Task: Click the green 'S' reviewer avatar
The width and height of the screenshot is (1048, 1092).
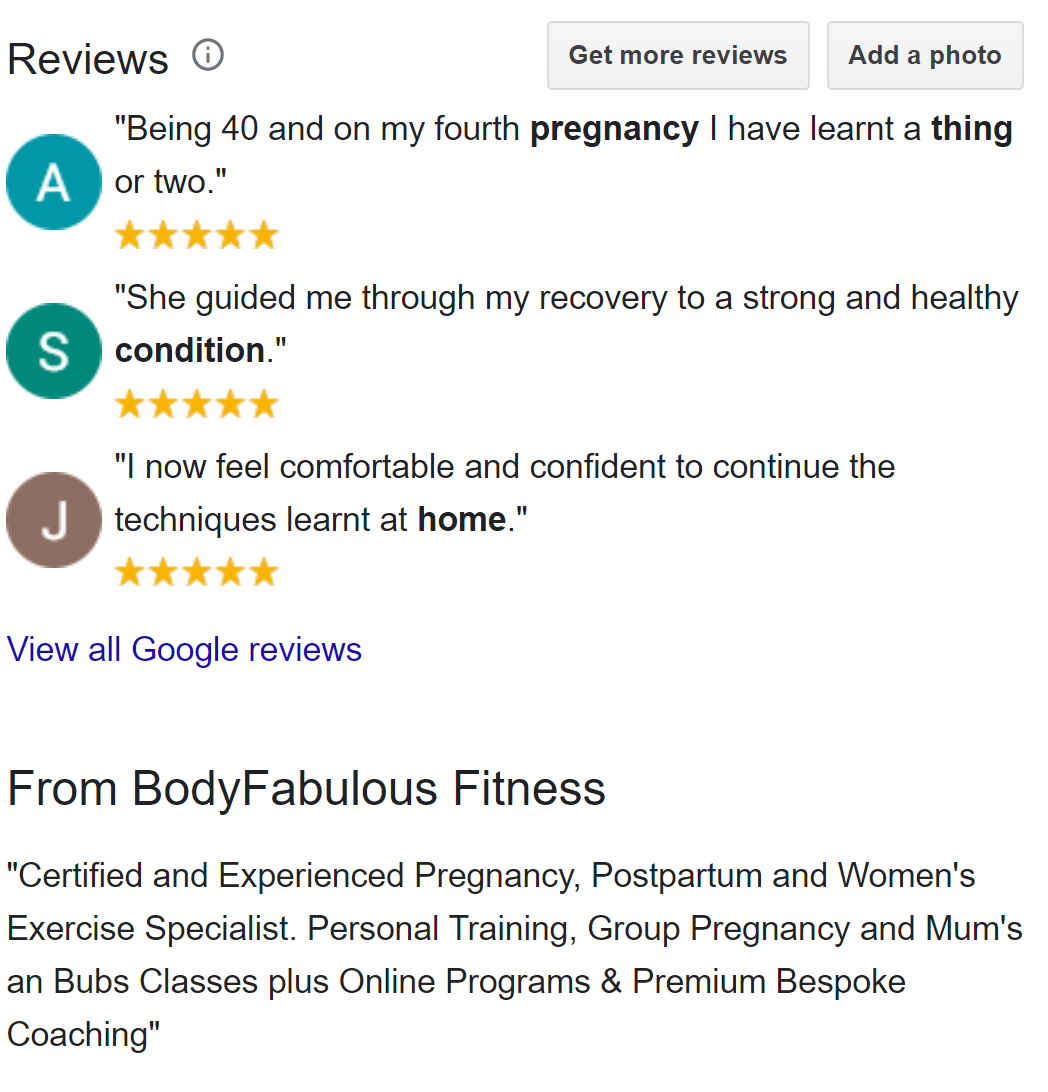Action: click(54, 351)
